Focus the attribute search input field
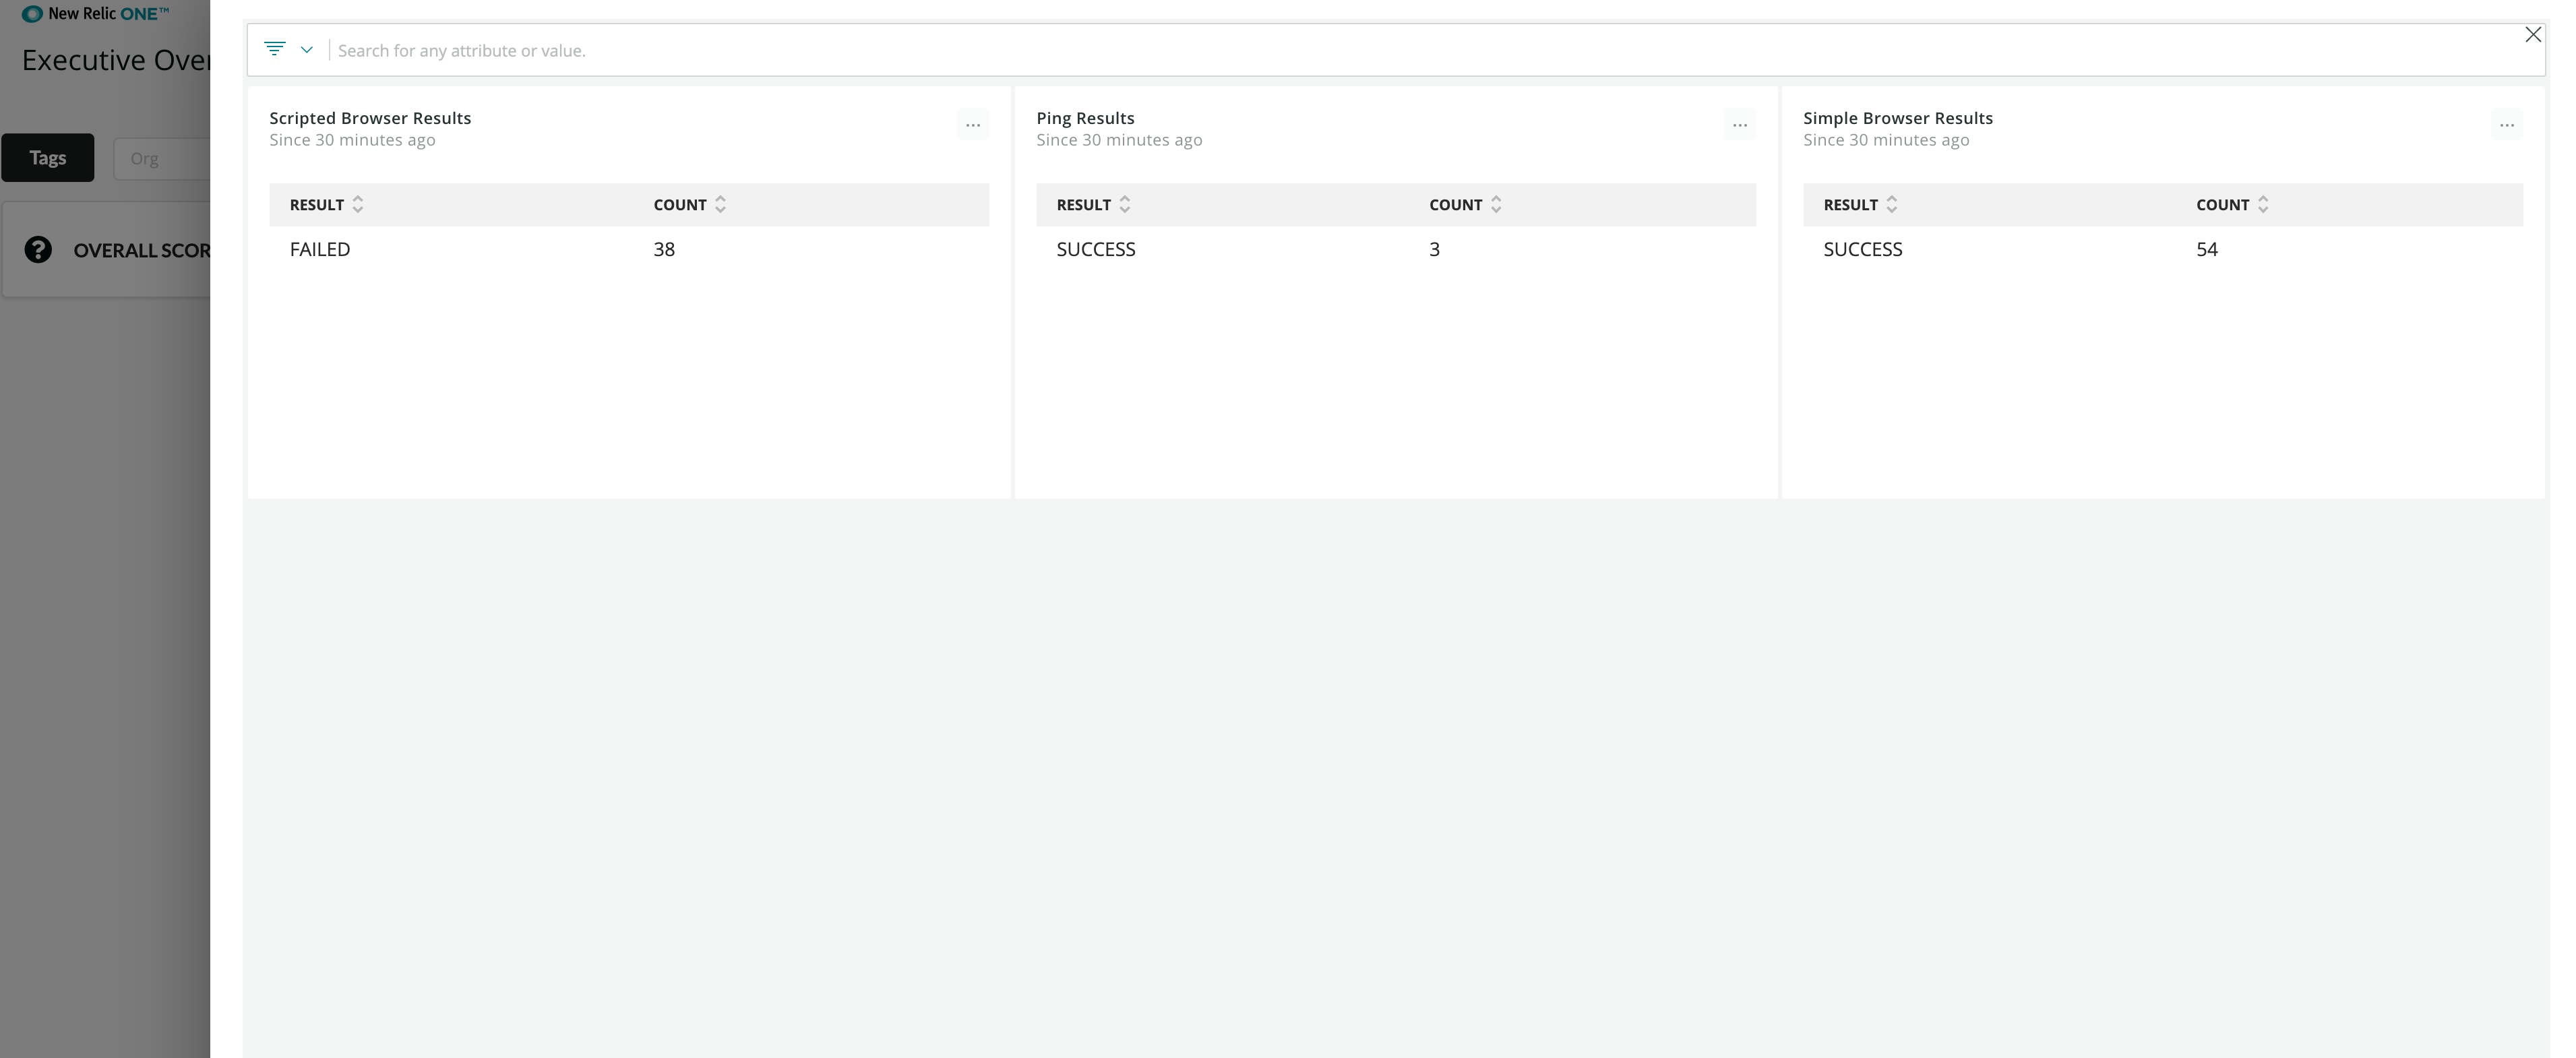The width and height of the screenshot is (2576, 1058). [1400, 51]
